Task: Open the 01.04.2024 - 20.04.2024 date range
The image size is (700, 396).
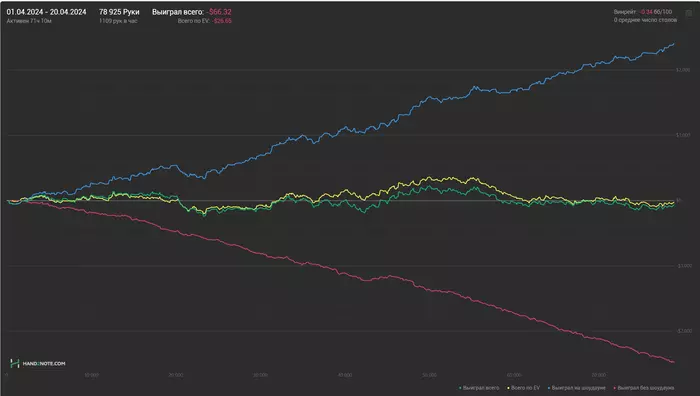Action: pyautogui.click(x=46, y=12)
